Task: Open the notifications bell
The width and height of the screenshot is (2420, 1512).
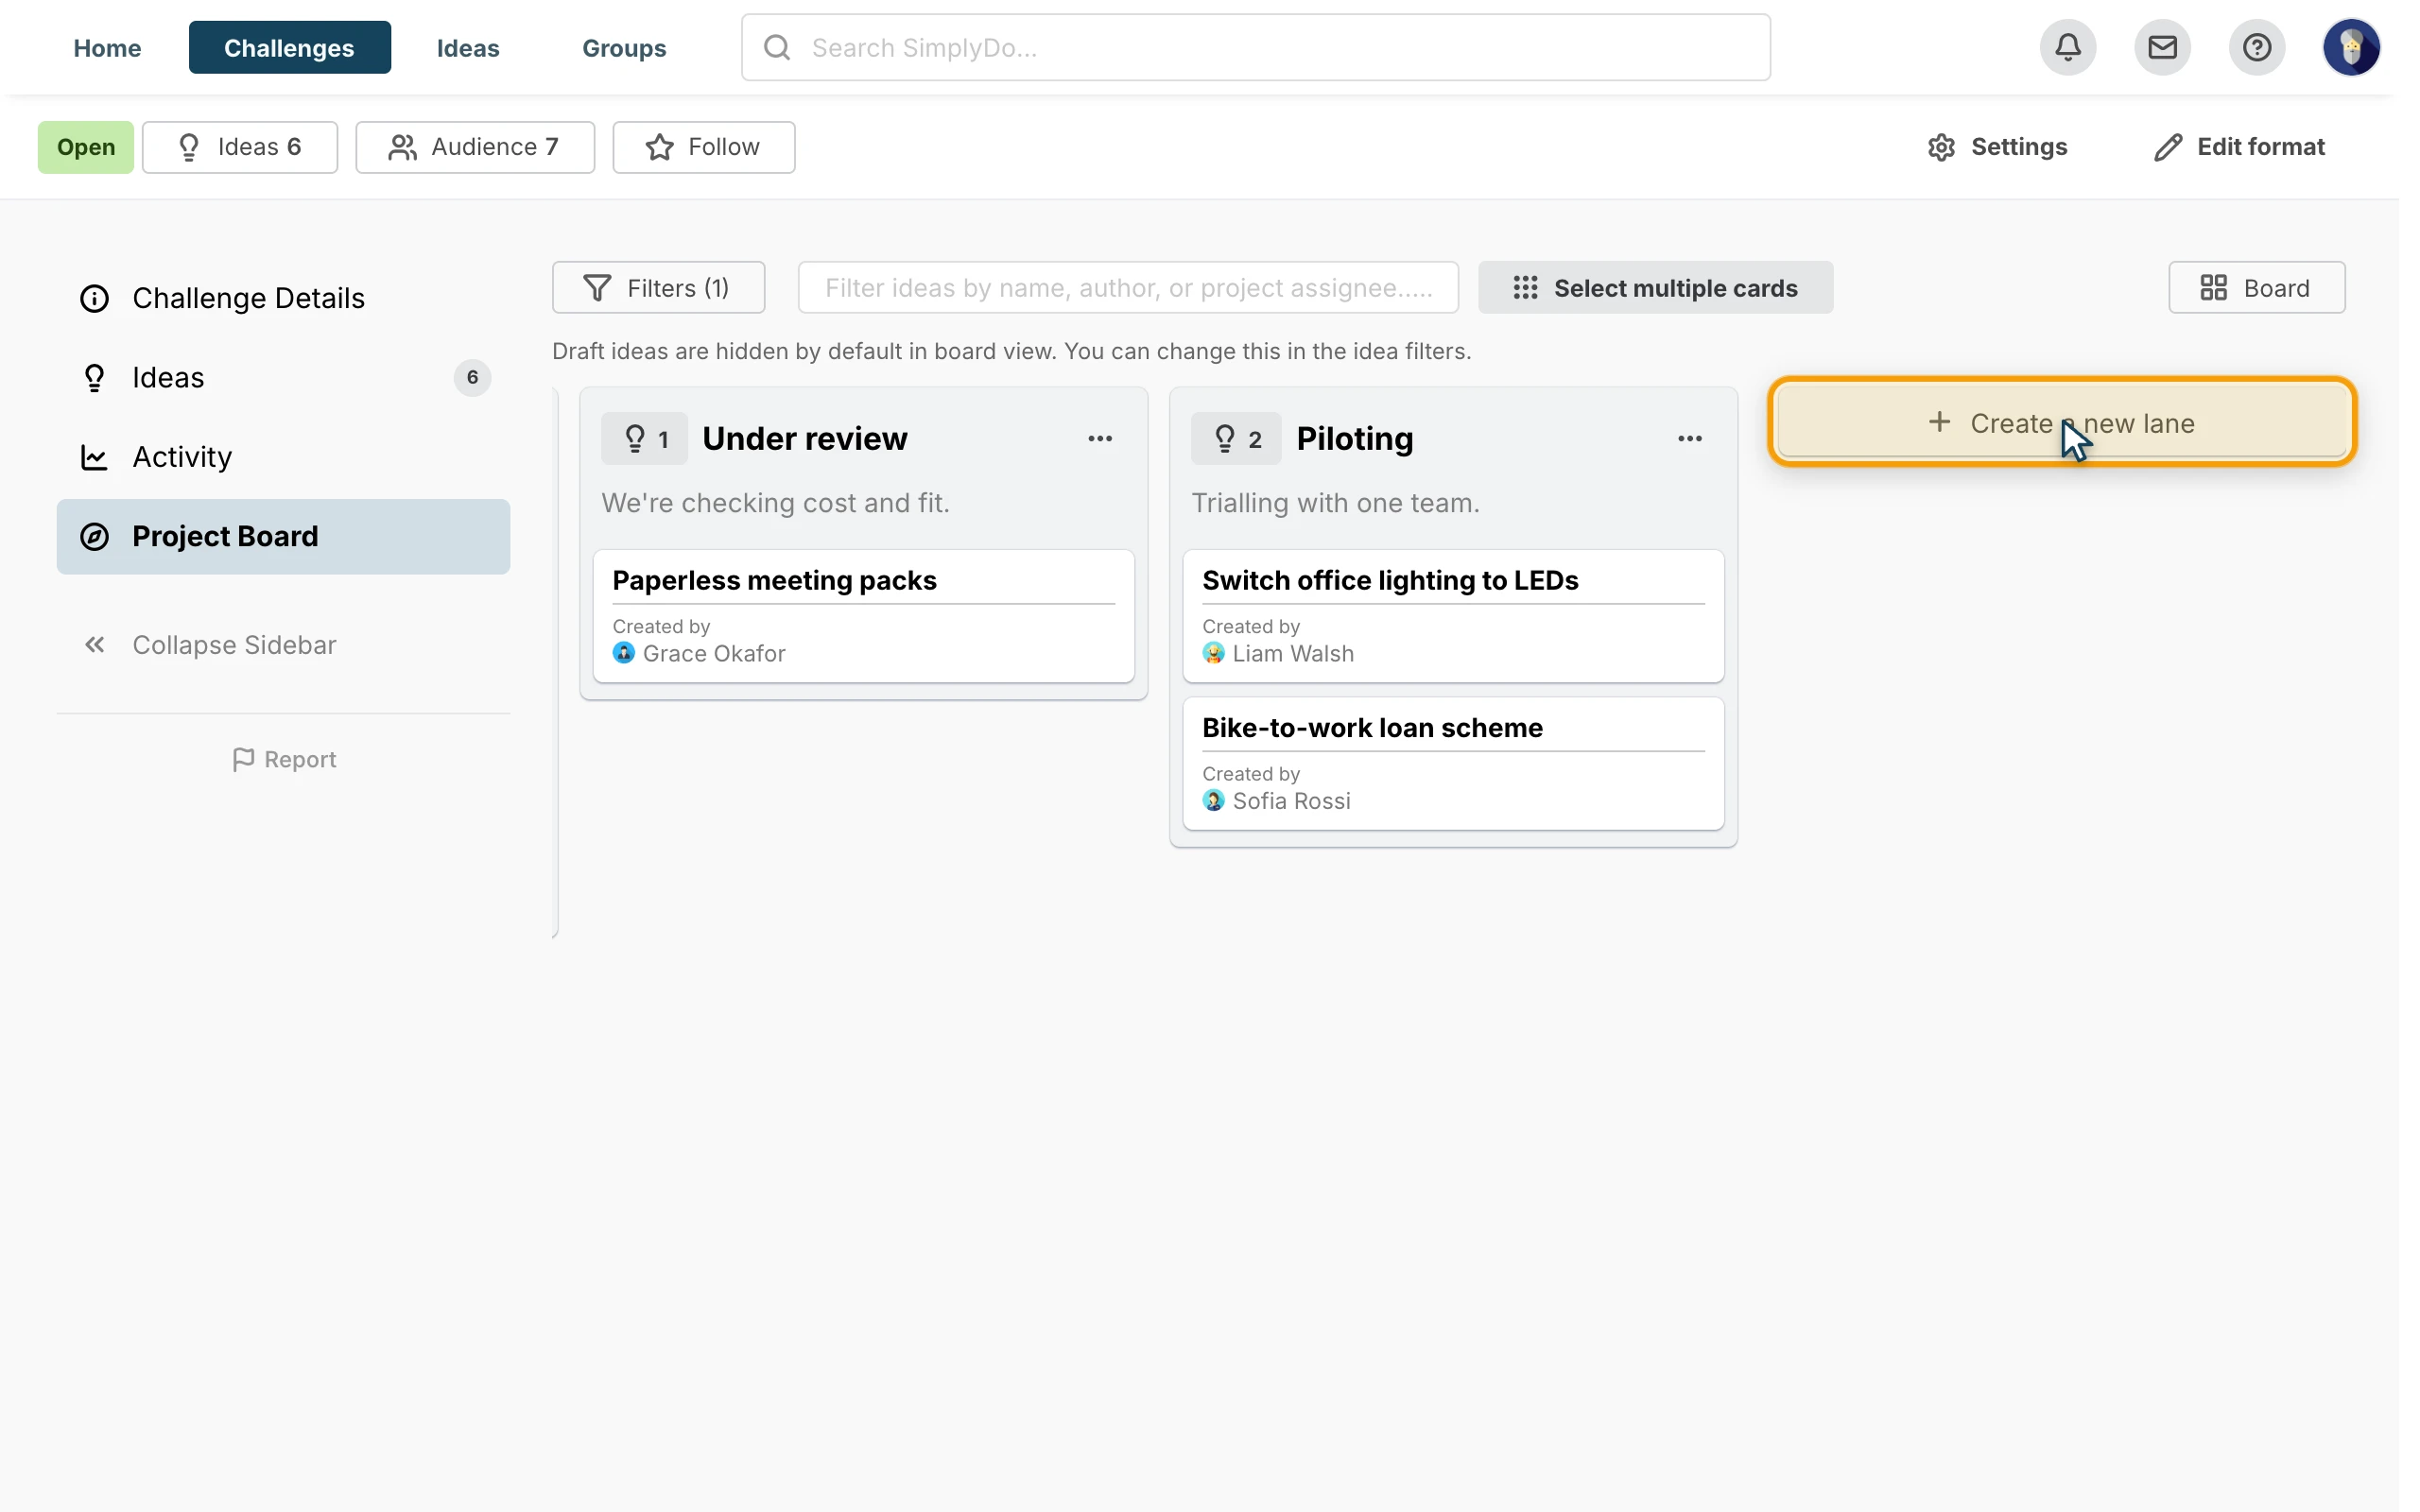Action: (x=2068, y=47)
